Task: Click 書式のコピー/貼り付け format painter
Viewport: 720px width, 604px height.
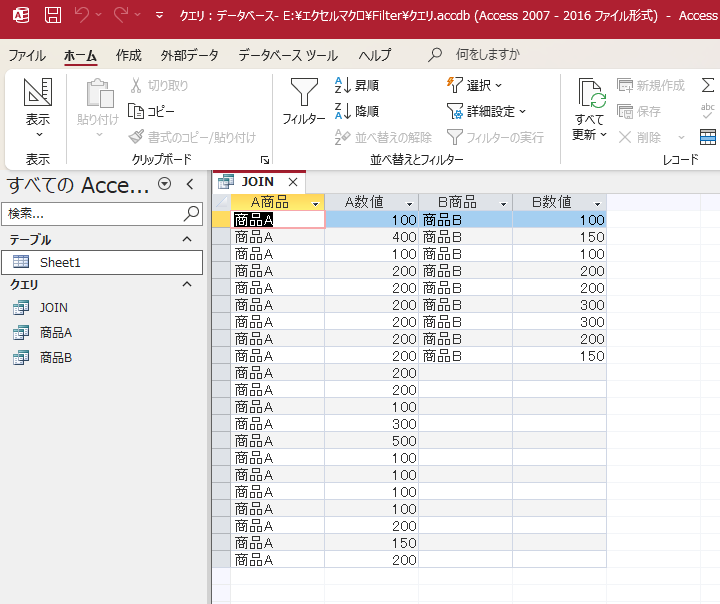Action: (x=192, y=137)
